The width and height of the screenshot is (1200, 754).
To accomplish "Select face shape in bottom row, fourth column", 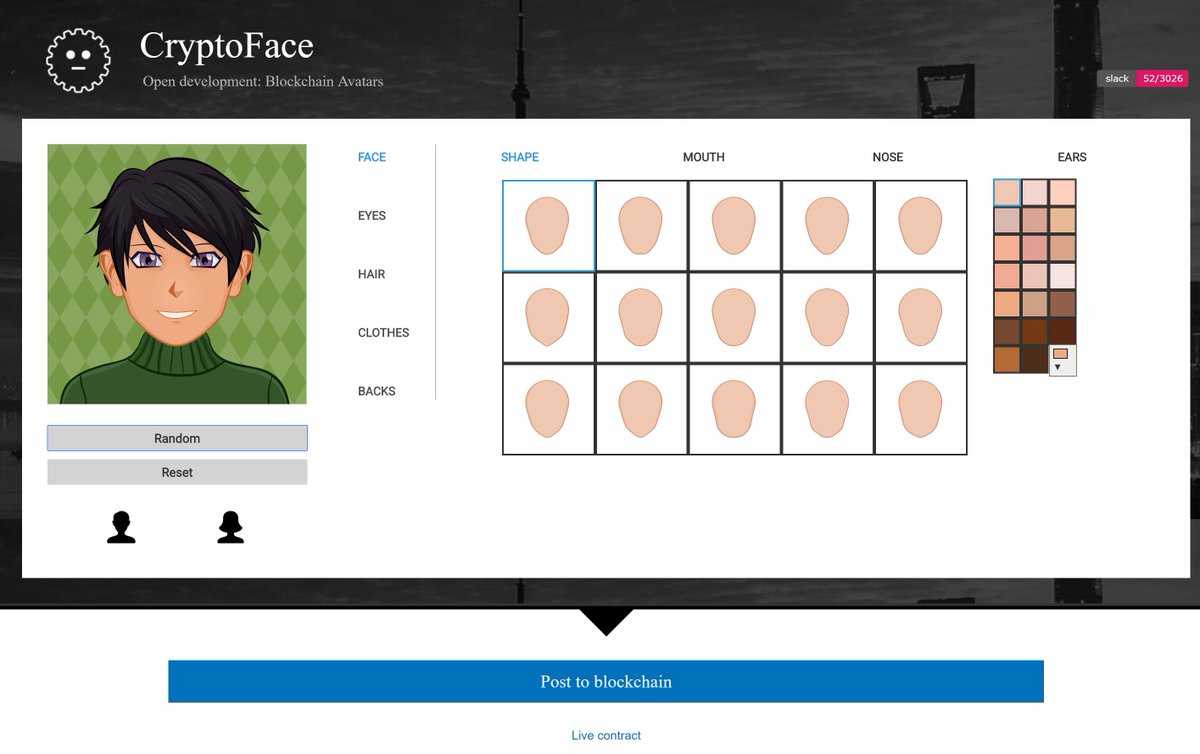I will click(827, 410).
